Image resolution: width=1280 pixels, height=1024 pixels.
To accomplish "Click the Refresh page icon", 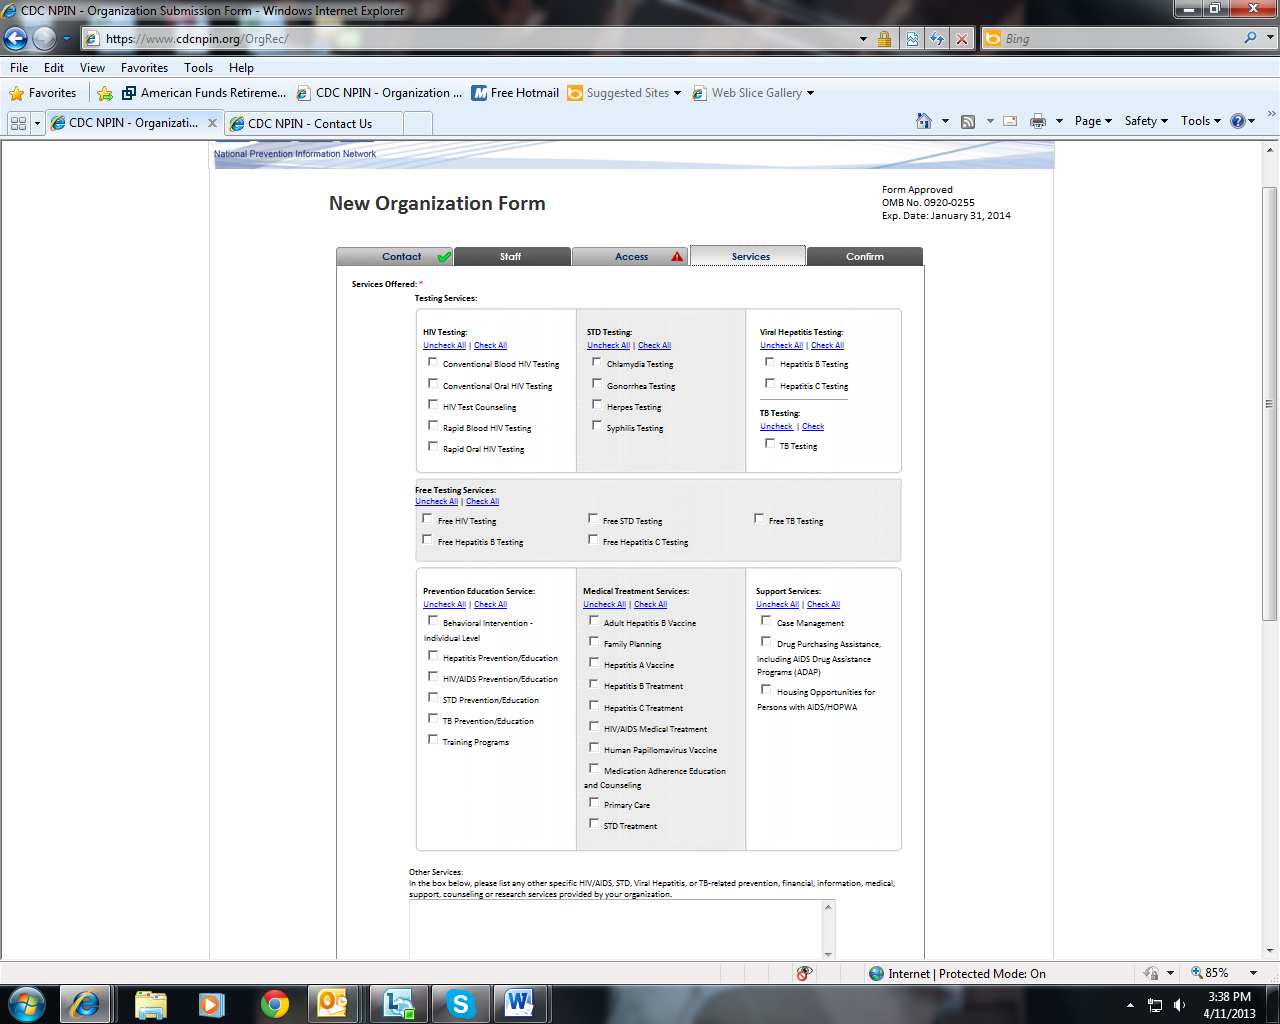I will click(937, 39).
